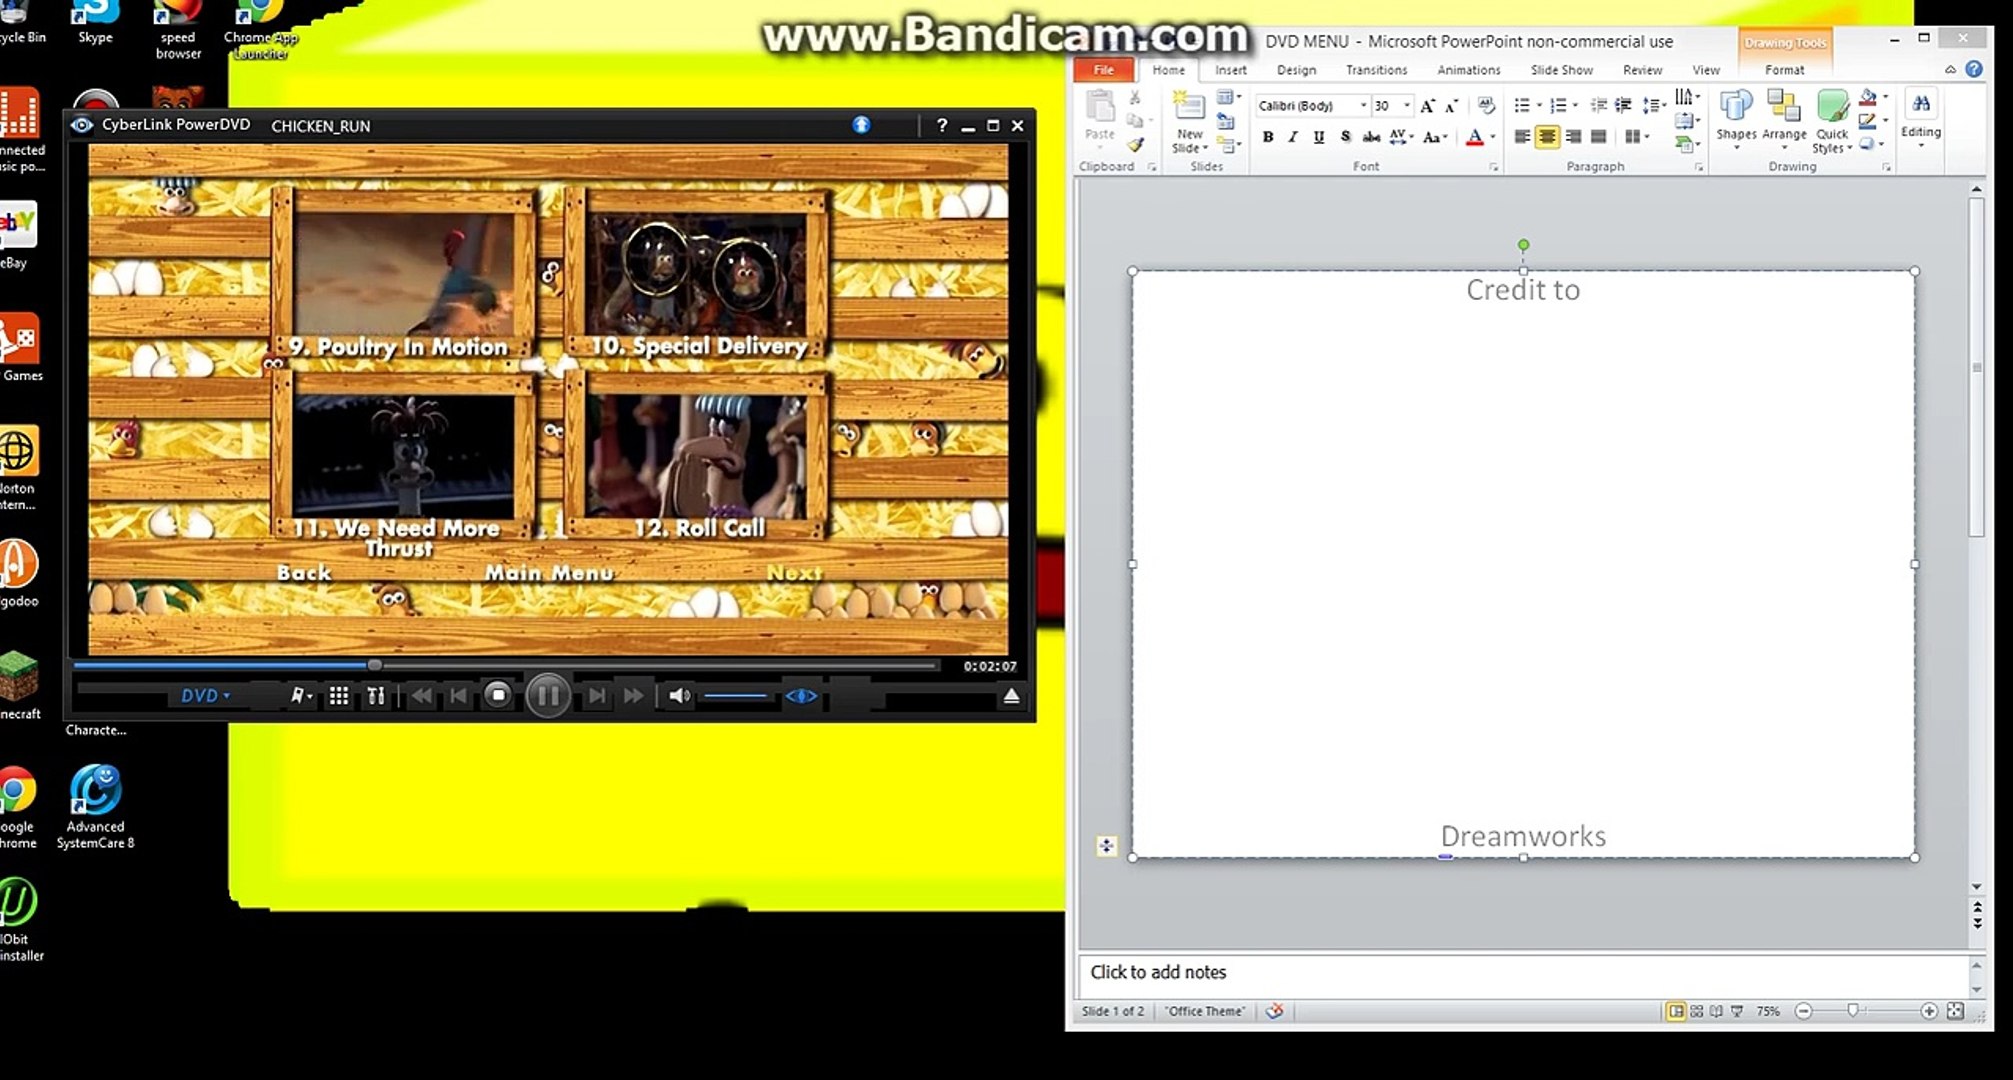This screenshot has width=2013, height=1080.
Task: Open the PowerDVD chapter grid menu
Action: click(x=339, y=696)
